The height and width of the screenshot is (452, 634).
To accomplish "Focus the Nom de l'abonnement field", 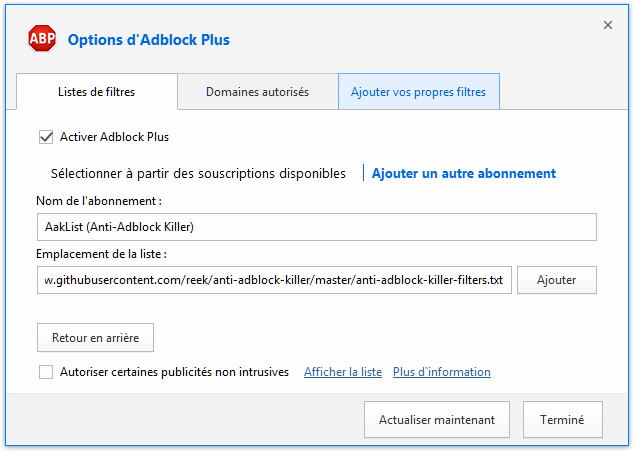I will [317, 227].
